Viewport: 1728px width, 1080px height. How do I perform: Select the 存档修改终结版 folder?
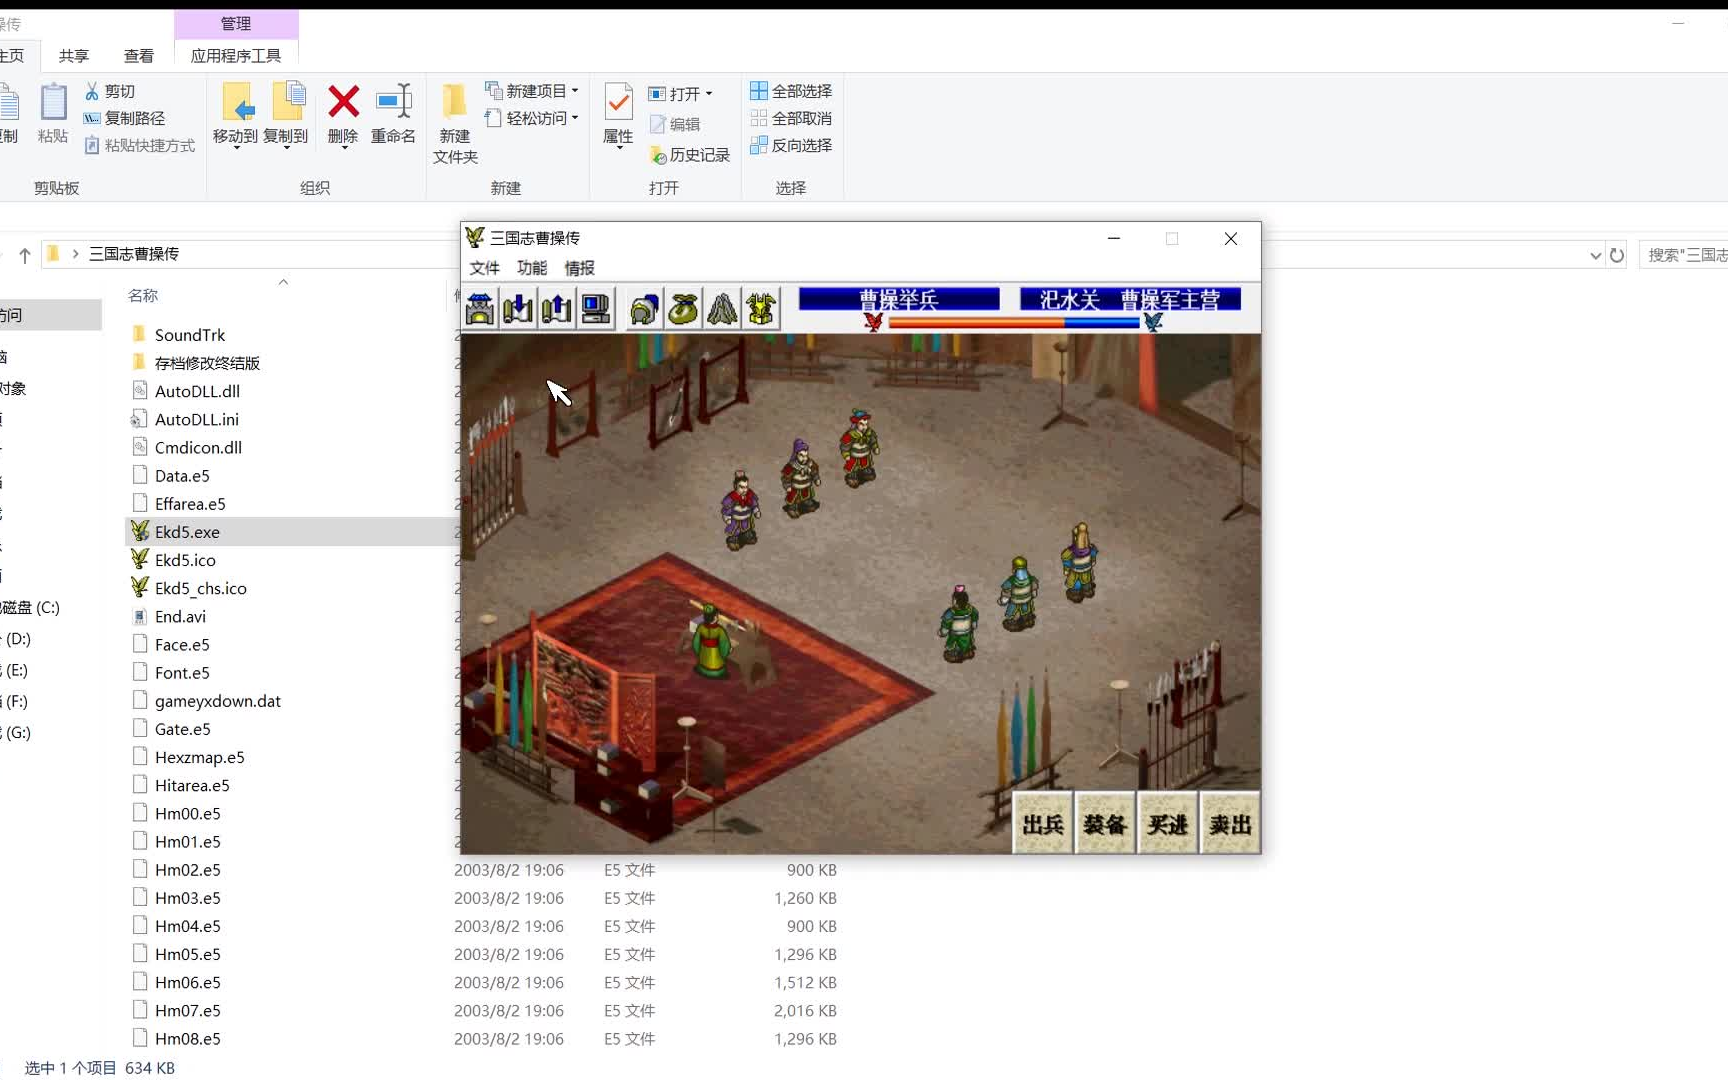pyautogui.click(x=207, y=363)
